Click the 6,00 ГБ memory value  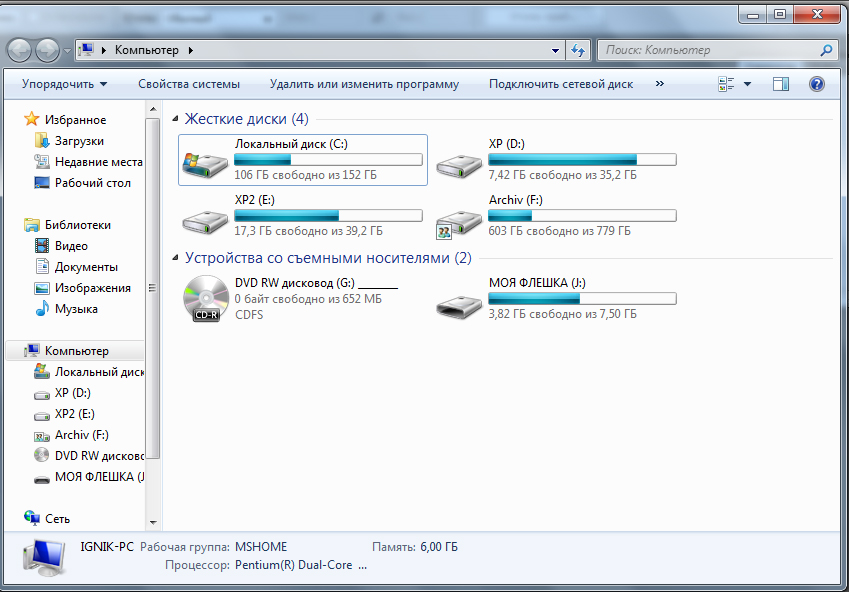click(439, 547)
